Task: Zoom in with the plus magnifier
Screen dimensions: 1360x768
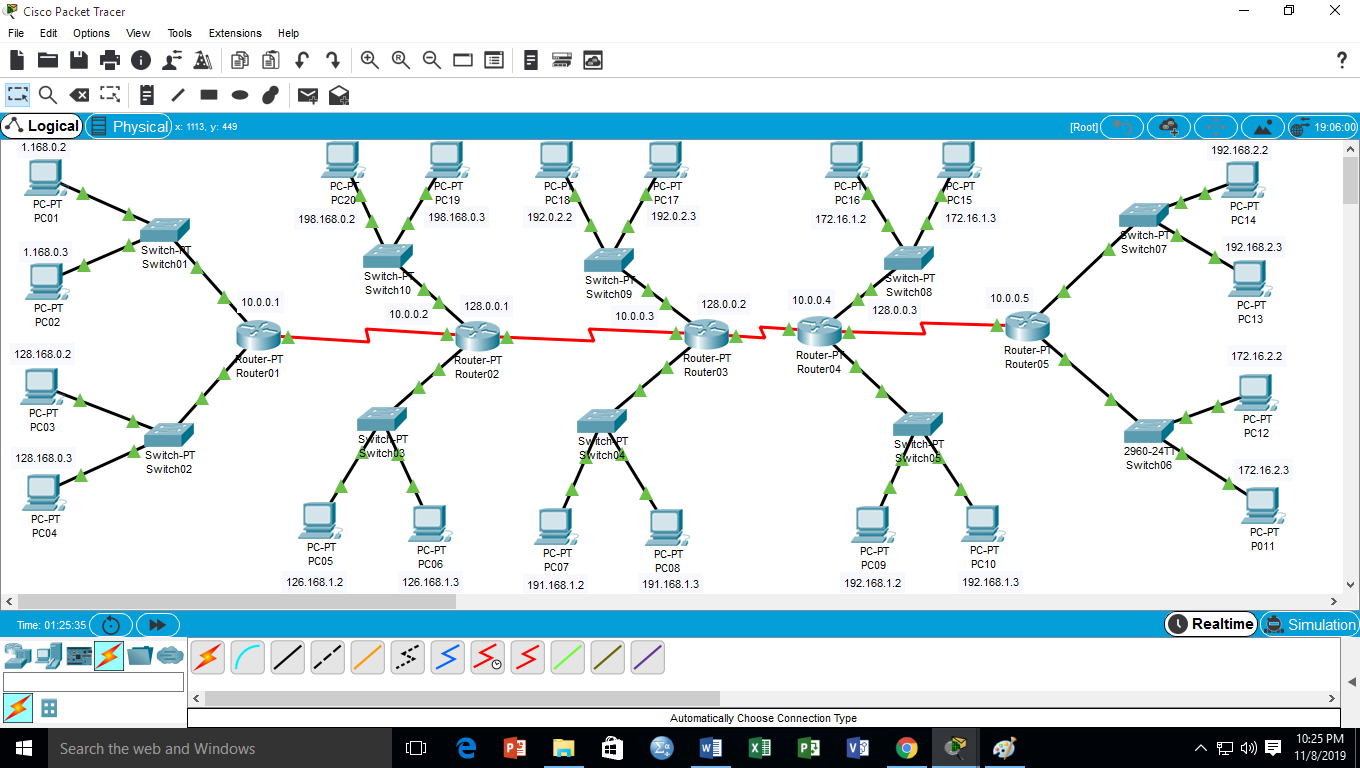Action: 370,60
